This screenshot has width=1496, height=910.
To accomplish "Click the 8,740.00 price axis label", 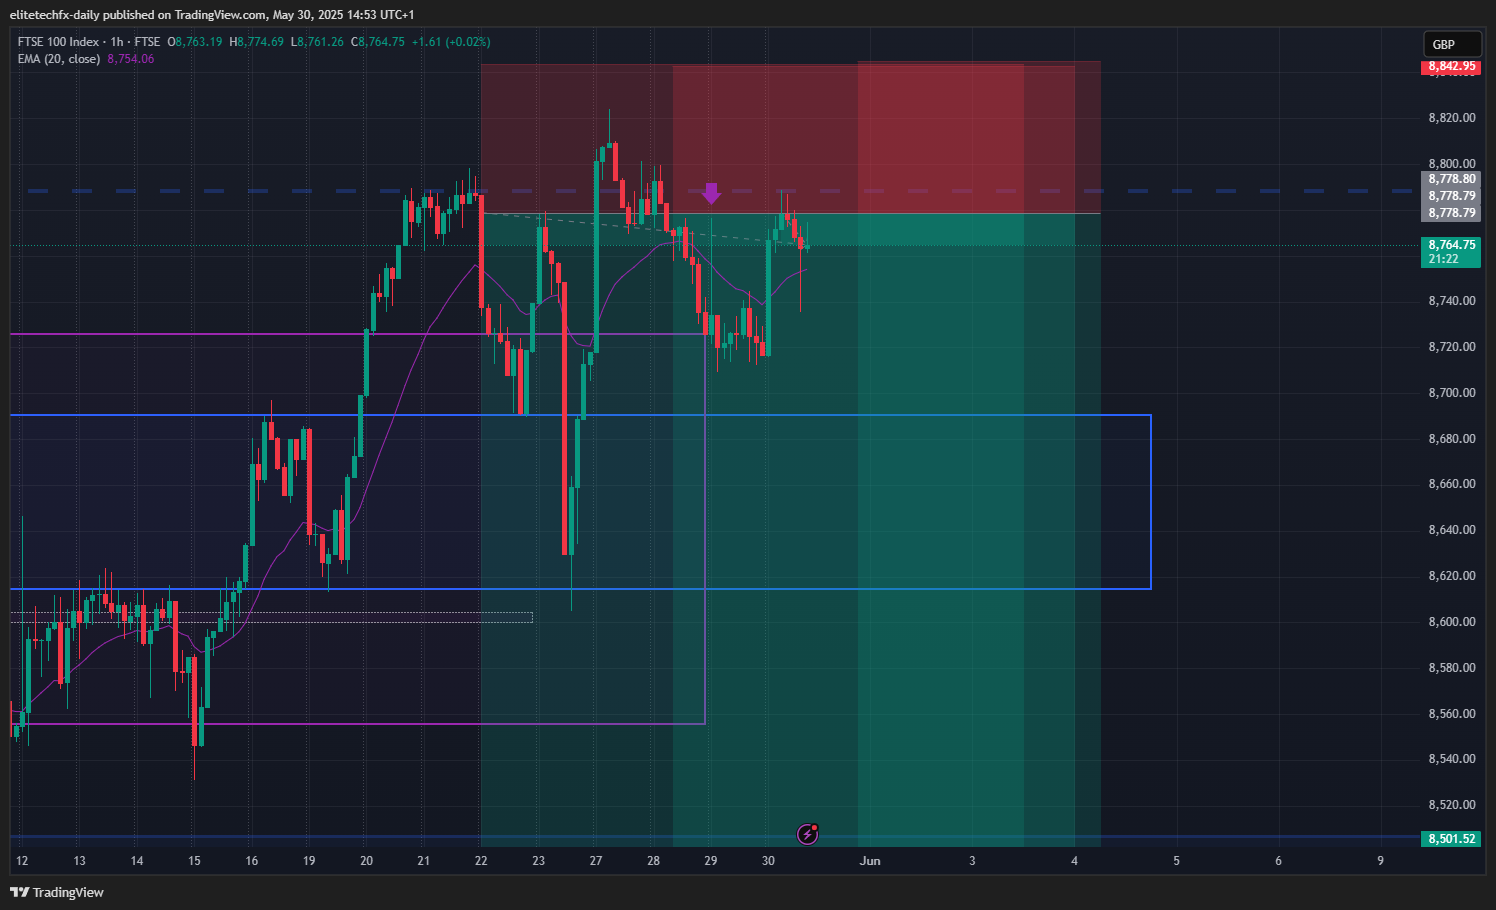I will point(1451,301).
